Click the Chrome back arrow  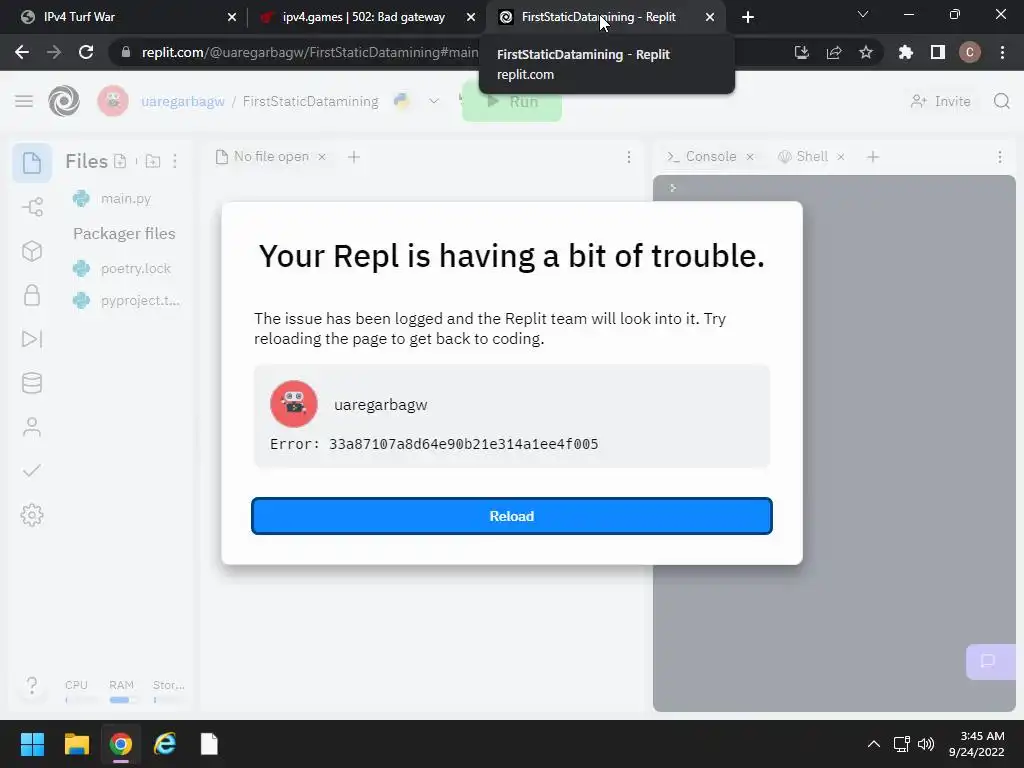22,52
